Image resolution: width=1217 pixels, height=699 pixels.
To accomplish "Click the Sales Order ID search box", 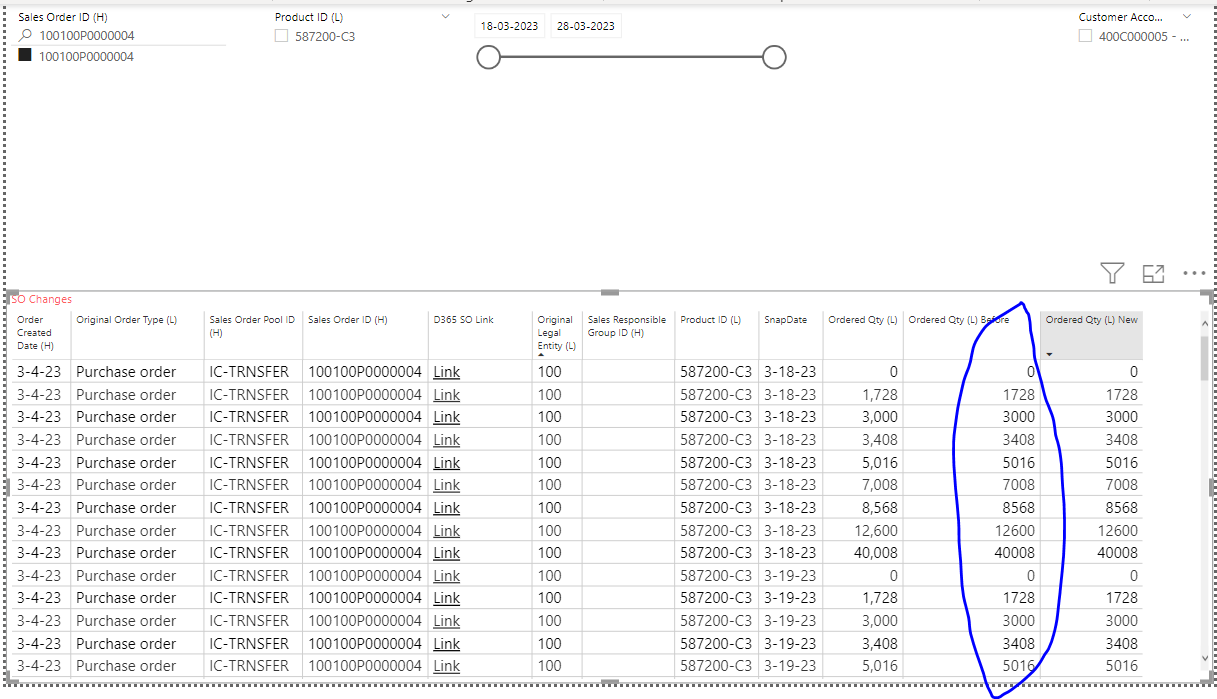I will pos(122,35).
